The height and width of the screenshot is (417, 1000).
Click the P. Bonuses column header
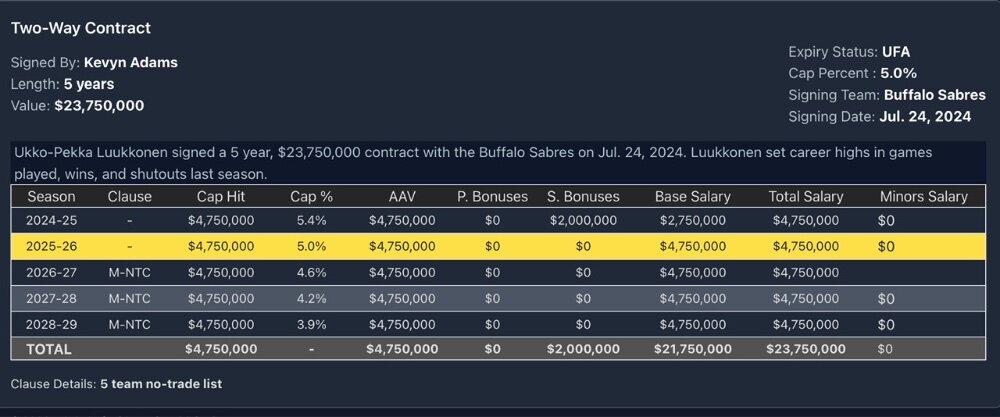coord(492,196)
